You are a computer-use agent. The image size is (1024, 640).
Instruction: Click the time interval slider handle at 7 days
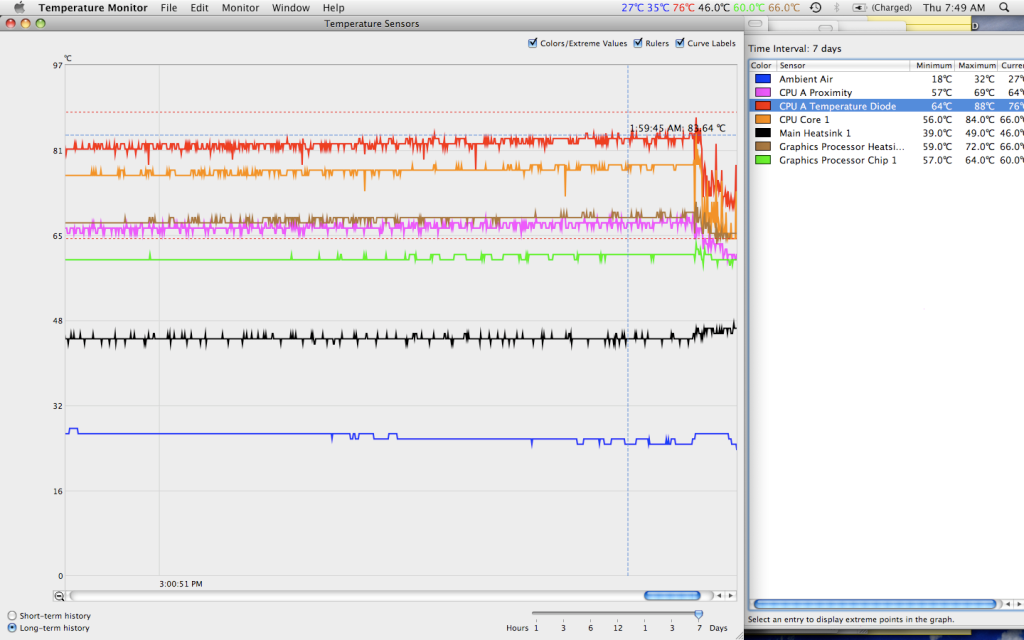(x=698, y=615)
